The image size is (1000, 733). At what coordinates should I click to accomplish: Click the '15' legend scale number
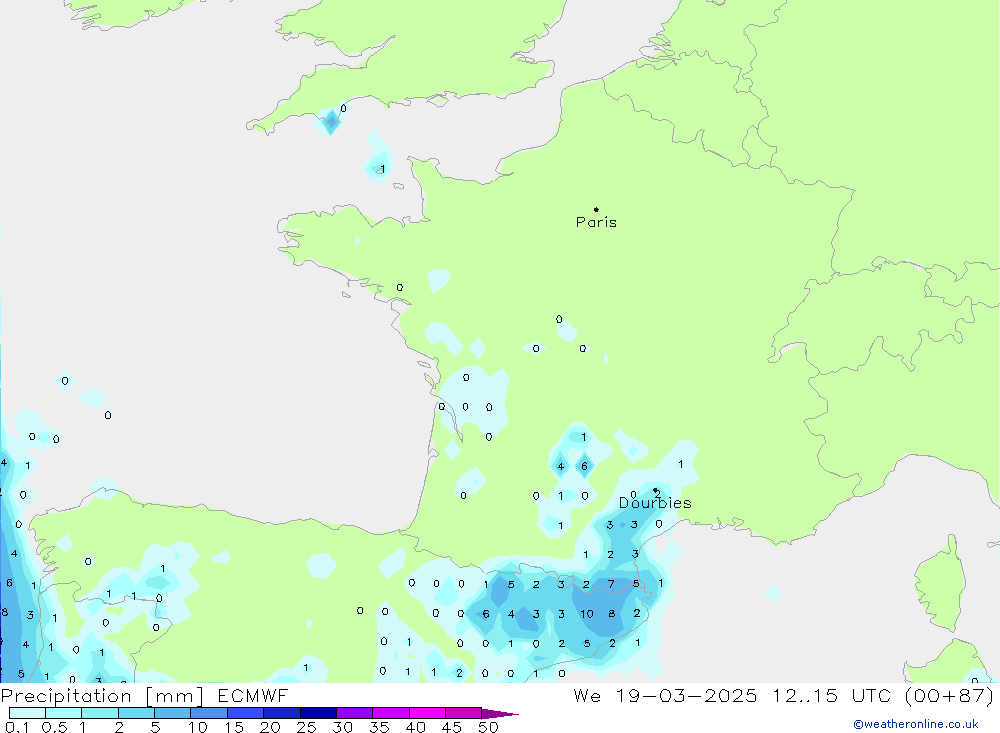coord(234,727)
